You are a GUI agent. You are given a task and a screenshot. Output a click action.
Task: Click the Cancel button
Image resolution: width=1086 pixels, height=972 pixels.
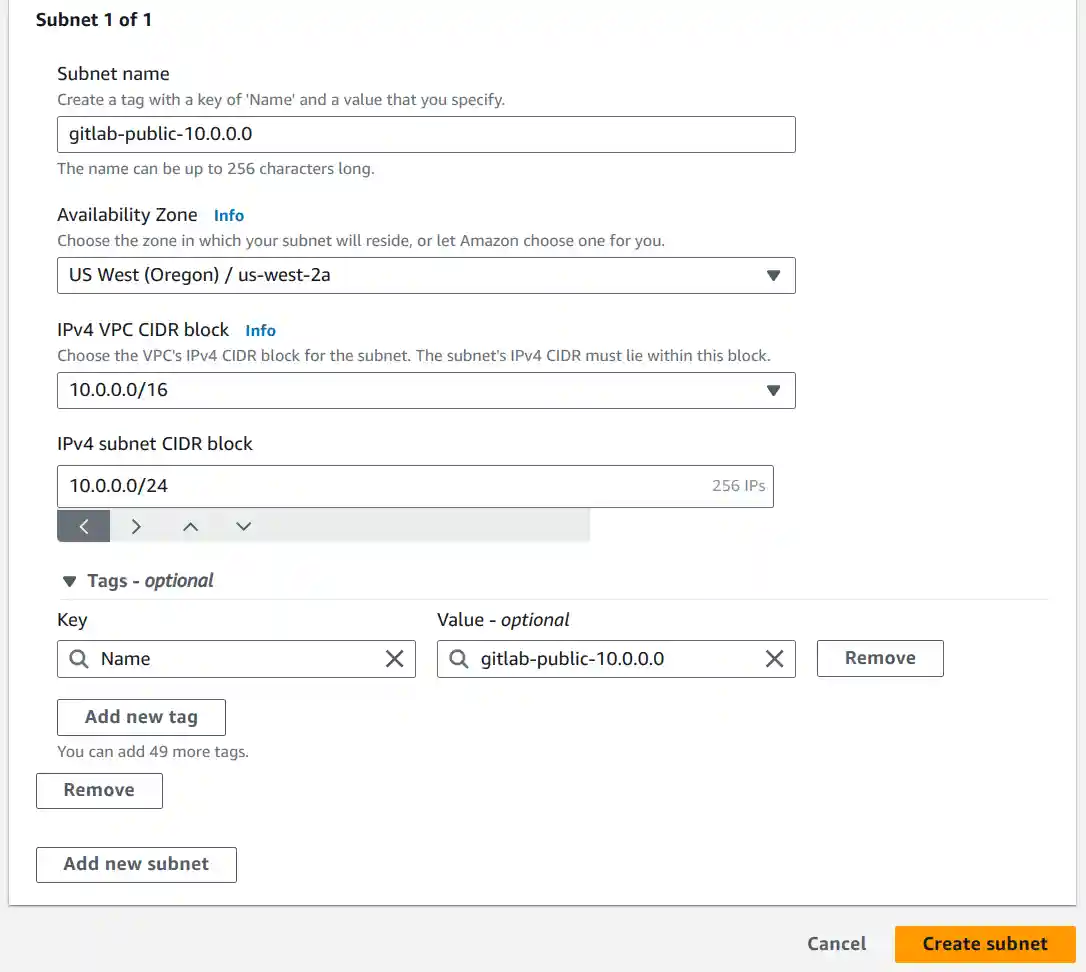(836, 943)
